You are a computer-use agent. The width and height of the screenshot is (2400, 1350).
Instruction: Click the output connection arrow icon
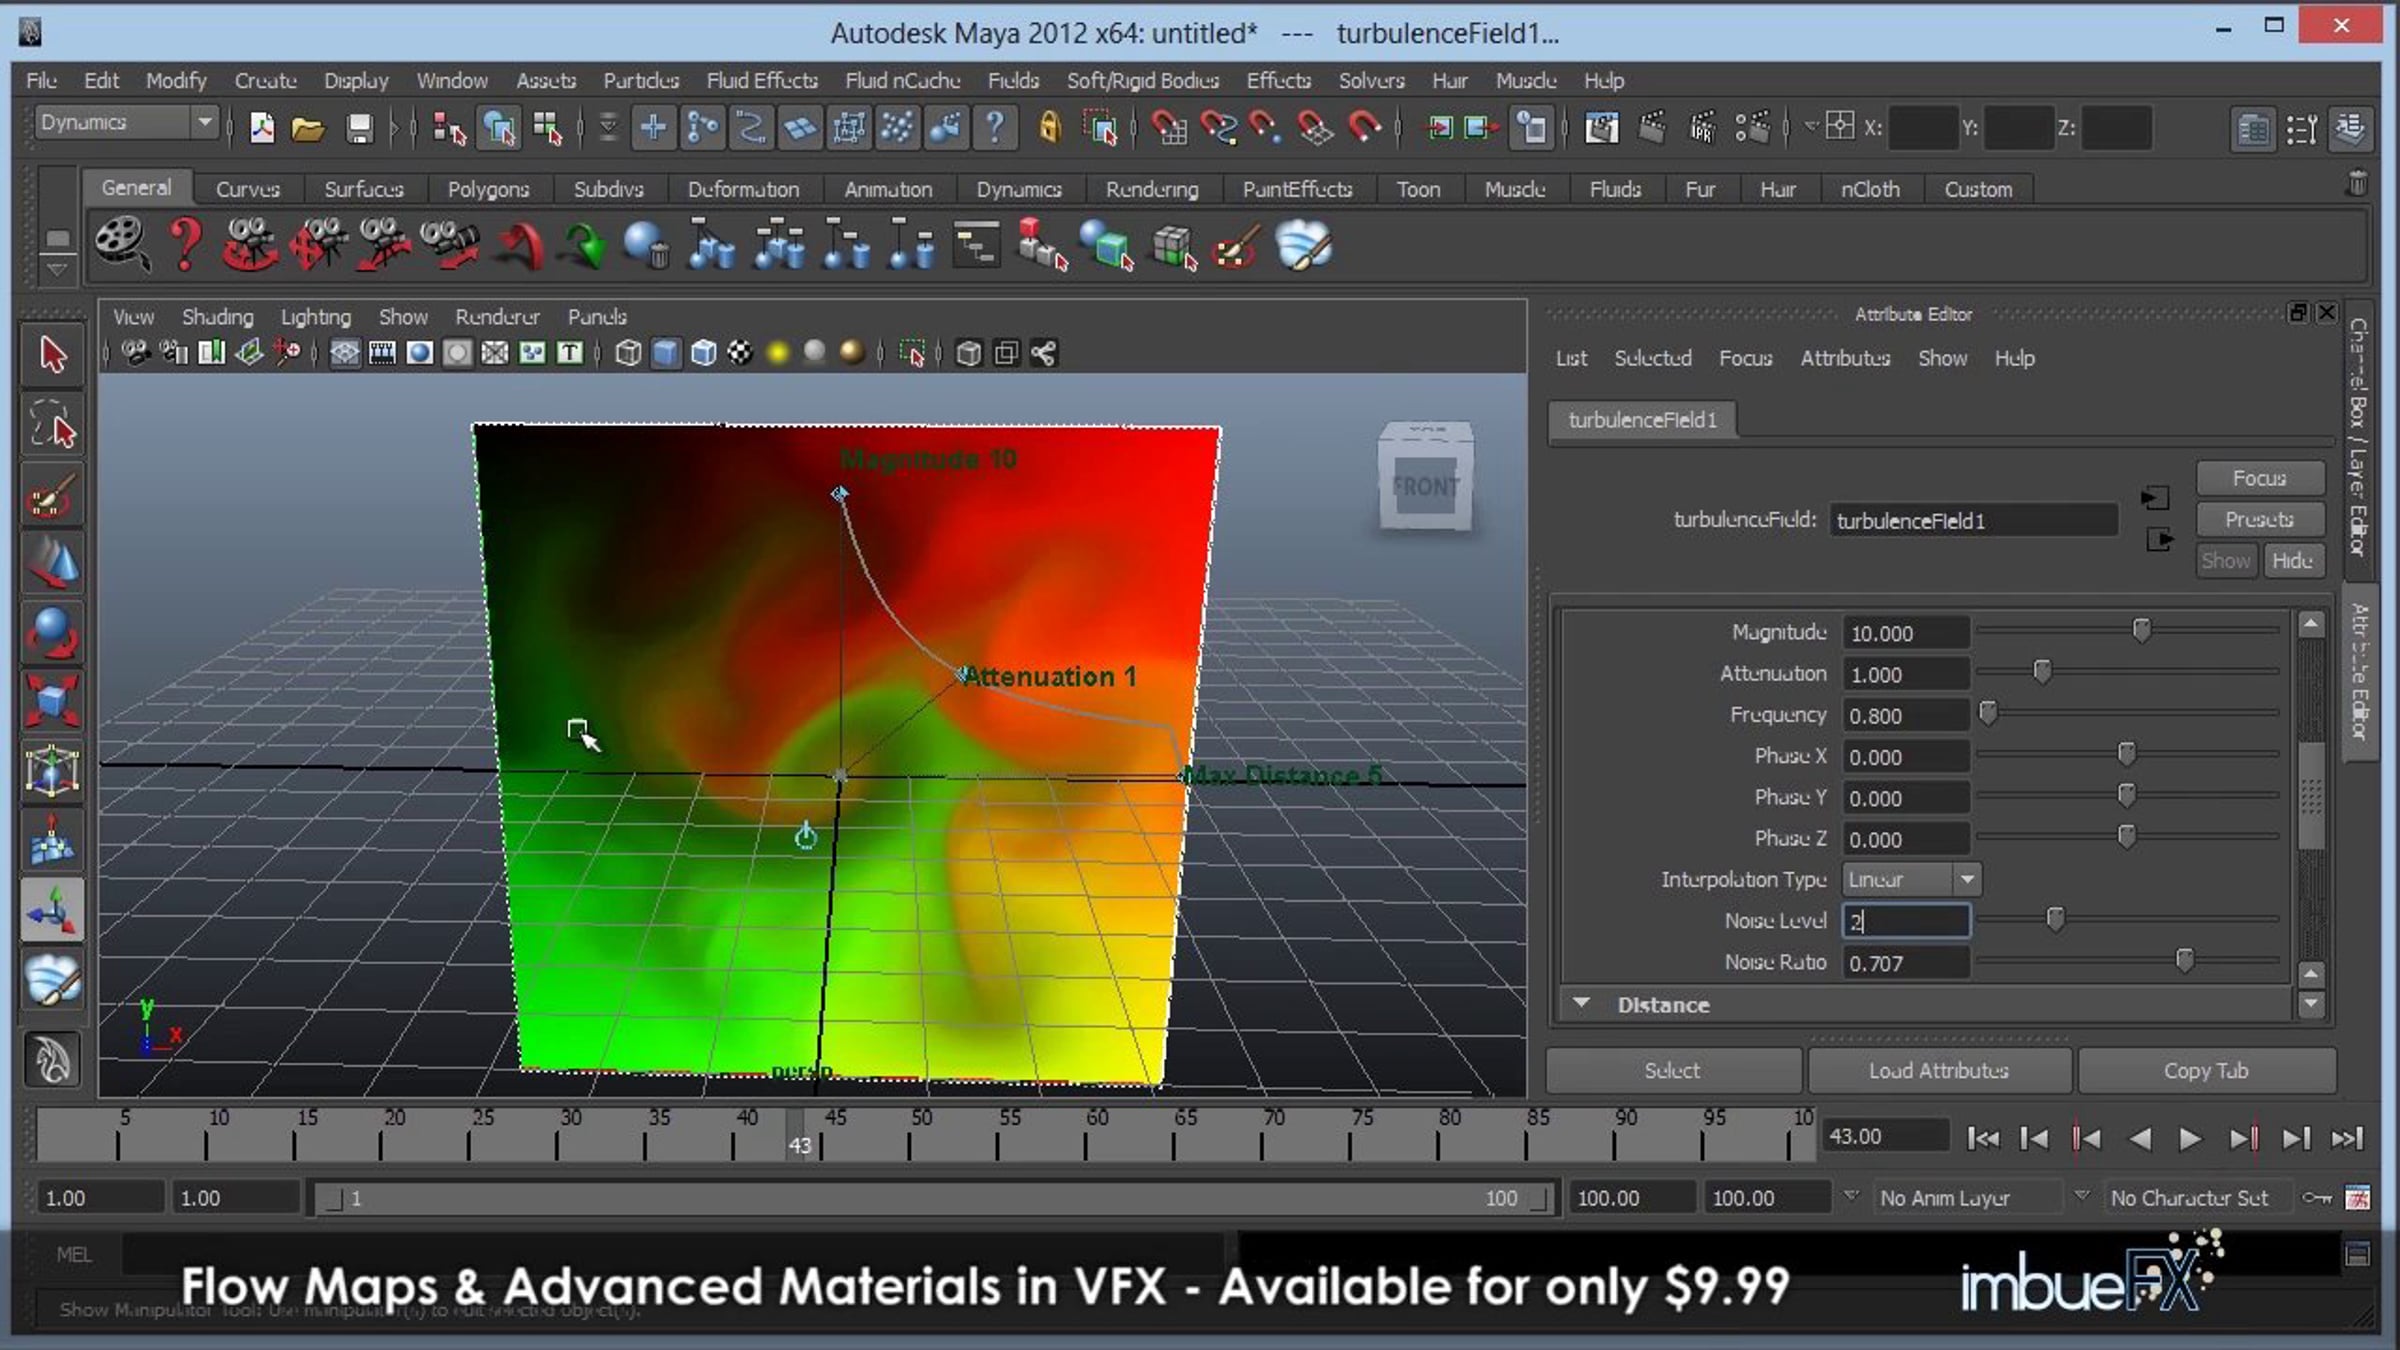click(x=2159, y=540)
